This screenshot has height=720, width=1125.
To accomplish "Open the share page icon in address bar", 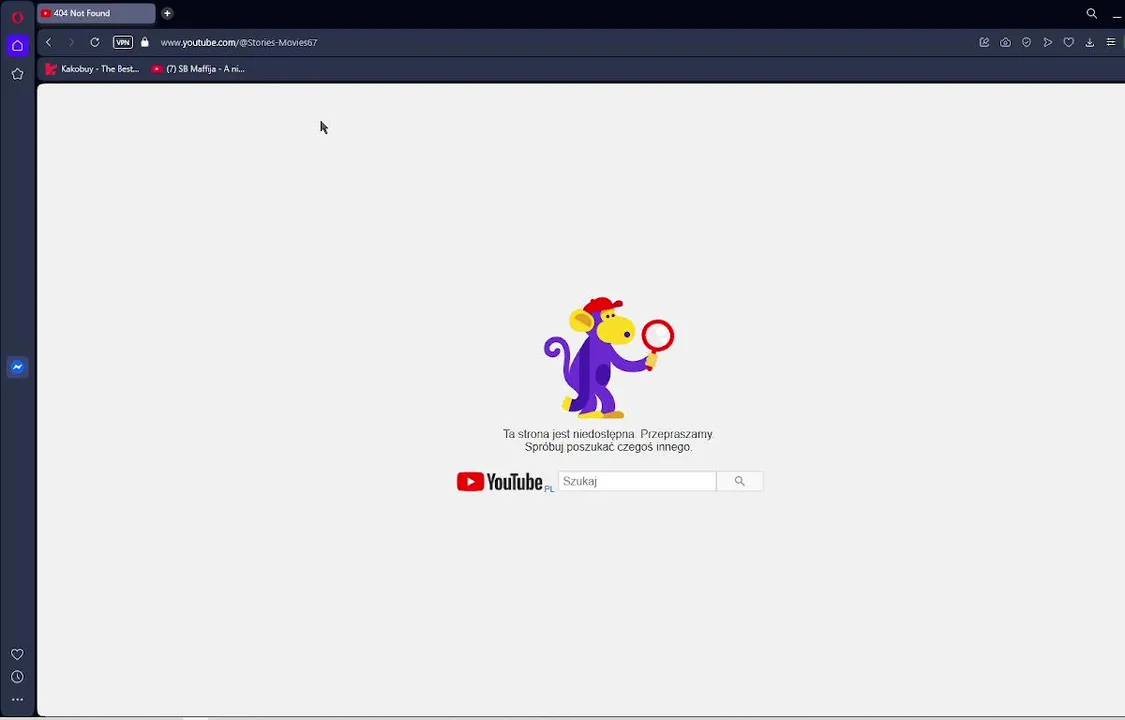I will [x=984, y=42].
